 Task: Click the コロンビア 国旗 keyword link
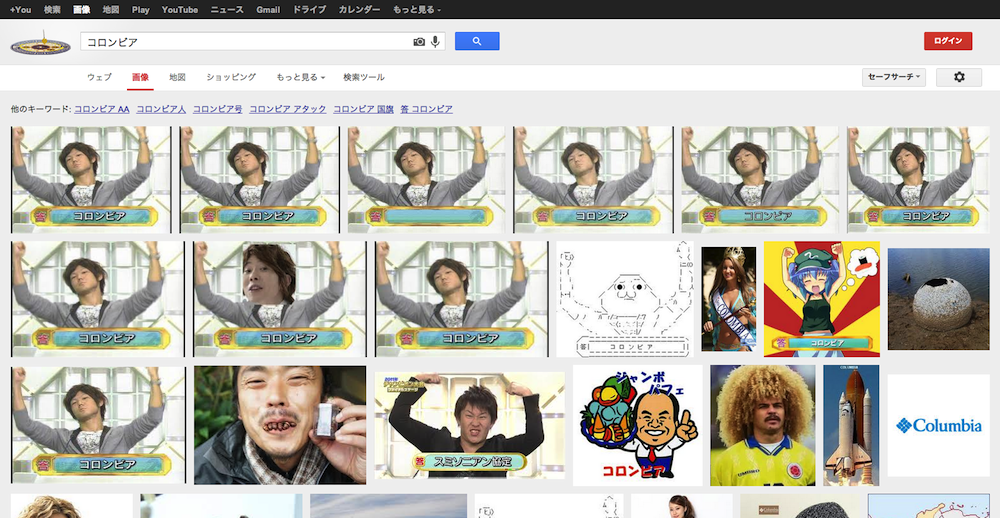(363, 108)
